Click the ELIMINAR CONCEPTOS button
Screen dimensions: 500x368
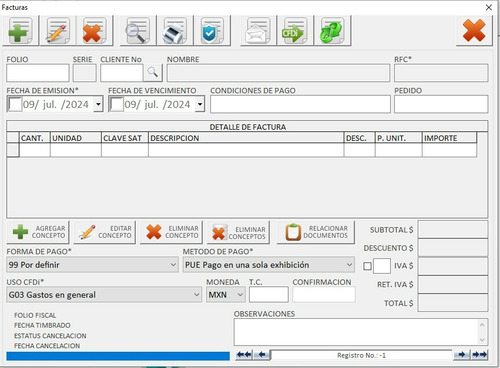tap(238, 232)
